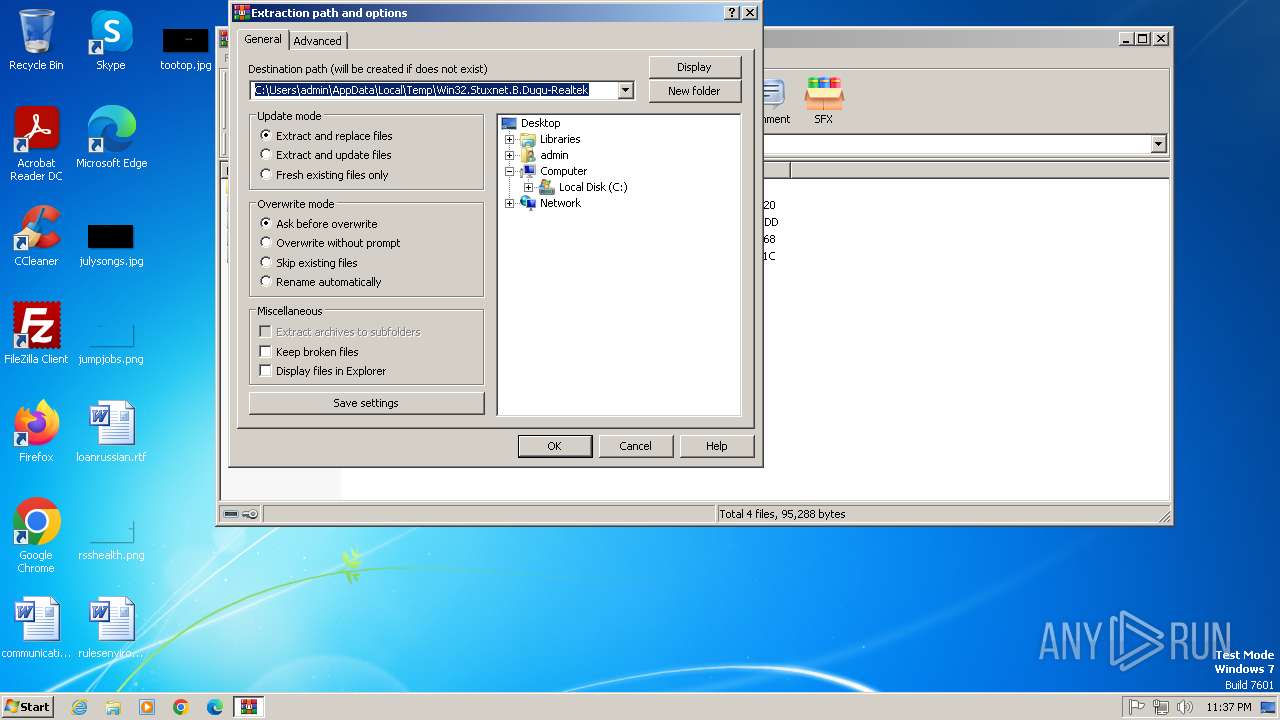Click Save settings button
This screenshot has height=720, width=1280.
point(366,403)
